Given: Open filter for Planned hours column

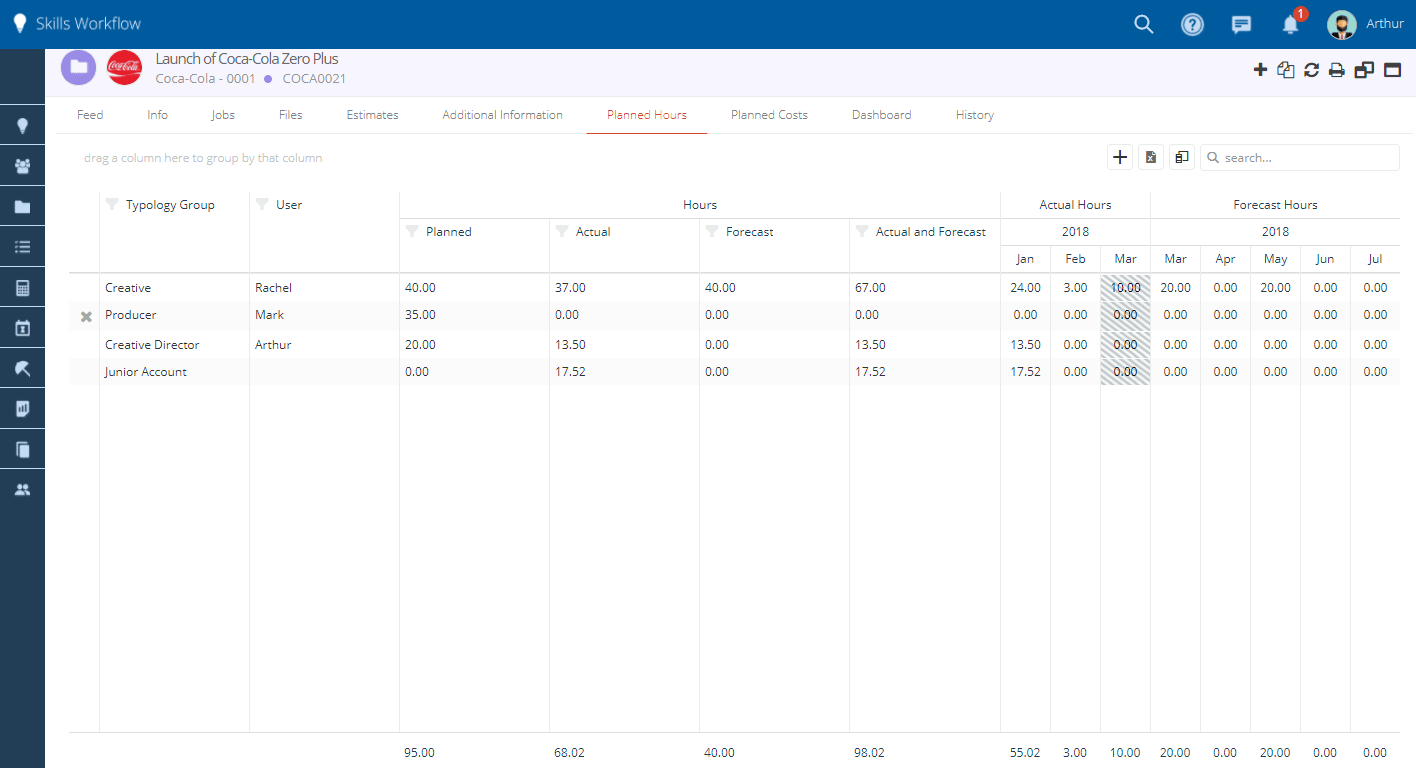Looking at the screenshot, I should click(412, 232).
